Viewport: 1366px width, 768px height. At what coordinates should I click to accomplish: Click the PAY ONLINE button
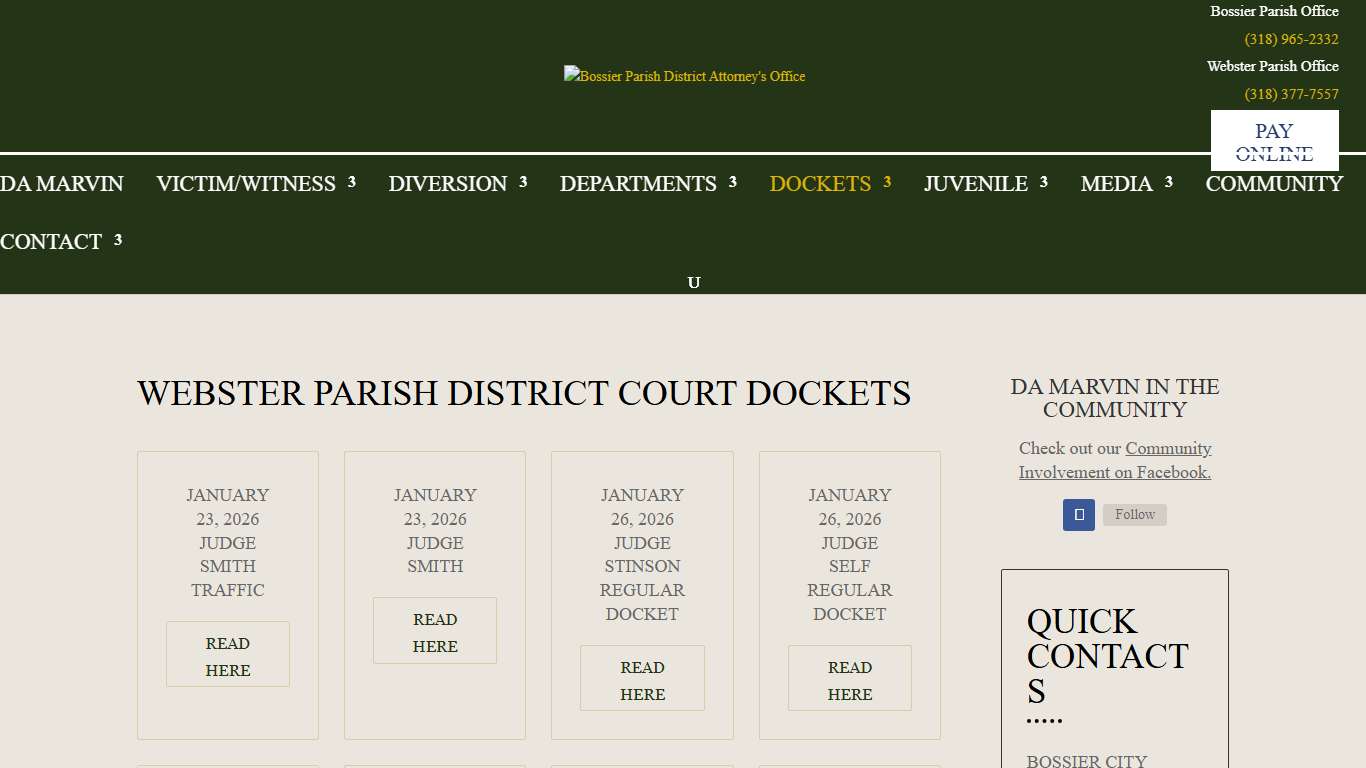[x=1274, y=140]
